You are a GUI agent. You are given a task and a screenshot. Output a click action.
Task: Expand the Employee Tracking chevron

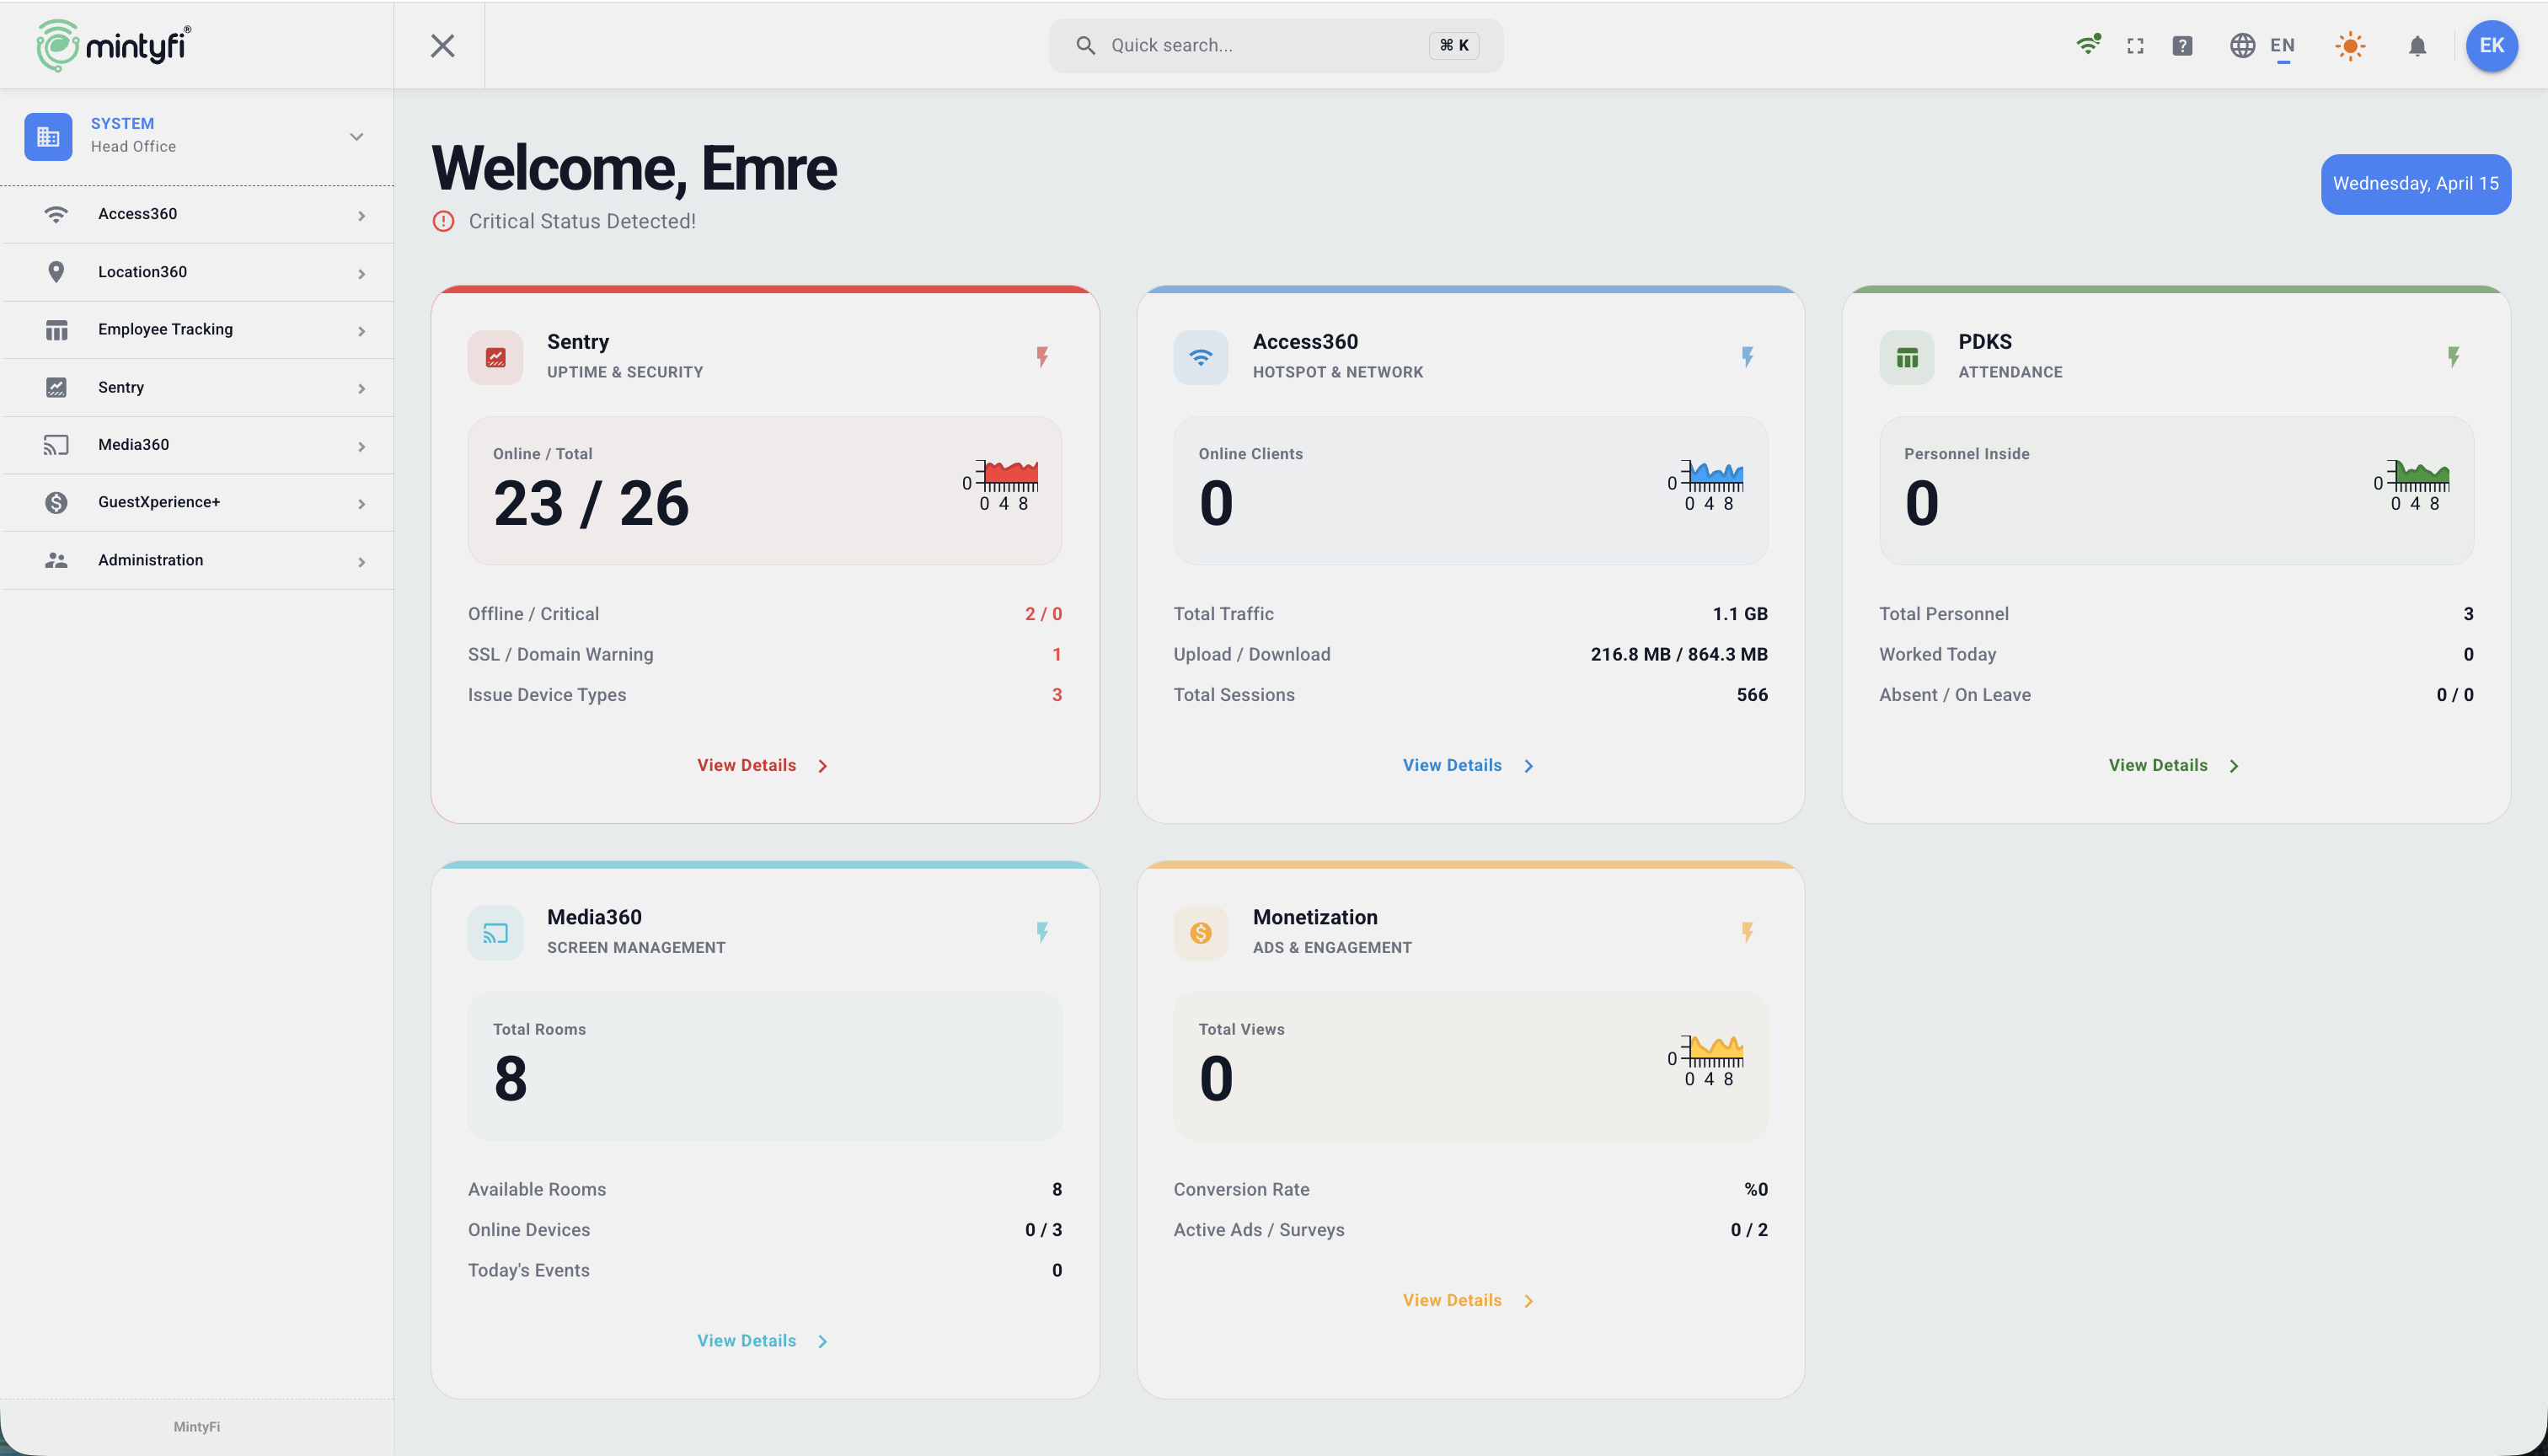(x=361, y=331)
